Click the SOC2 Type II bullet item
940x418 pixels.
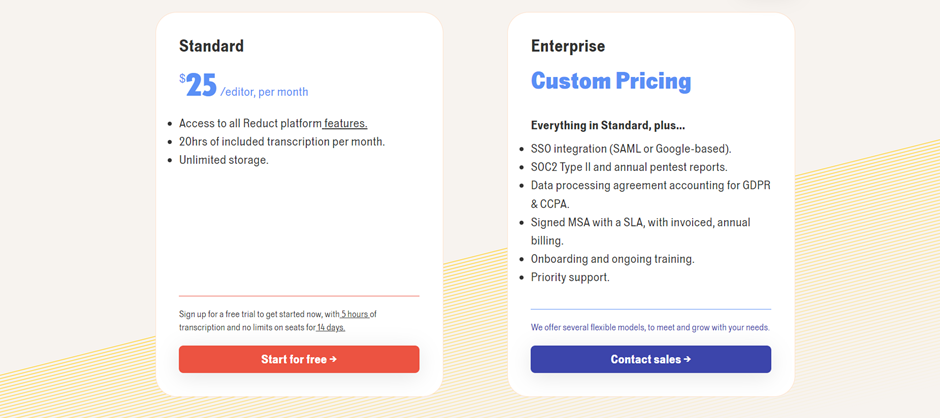click(x=629, y=167)
